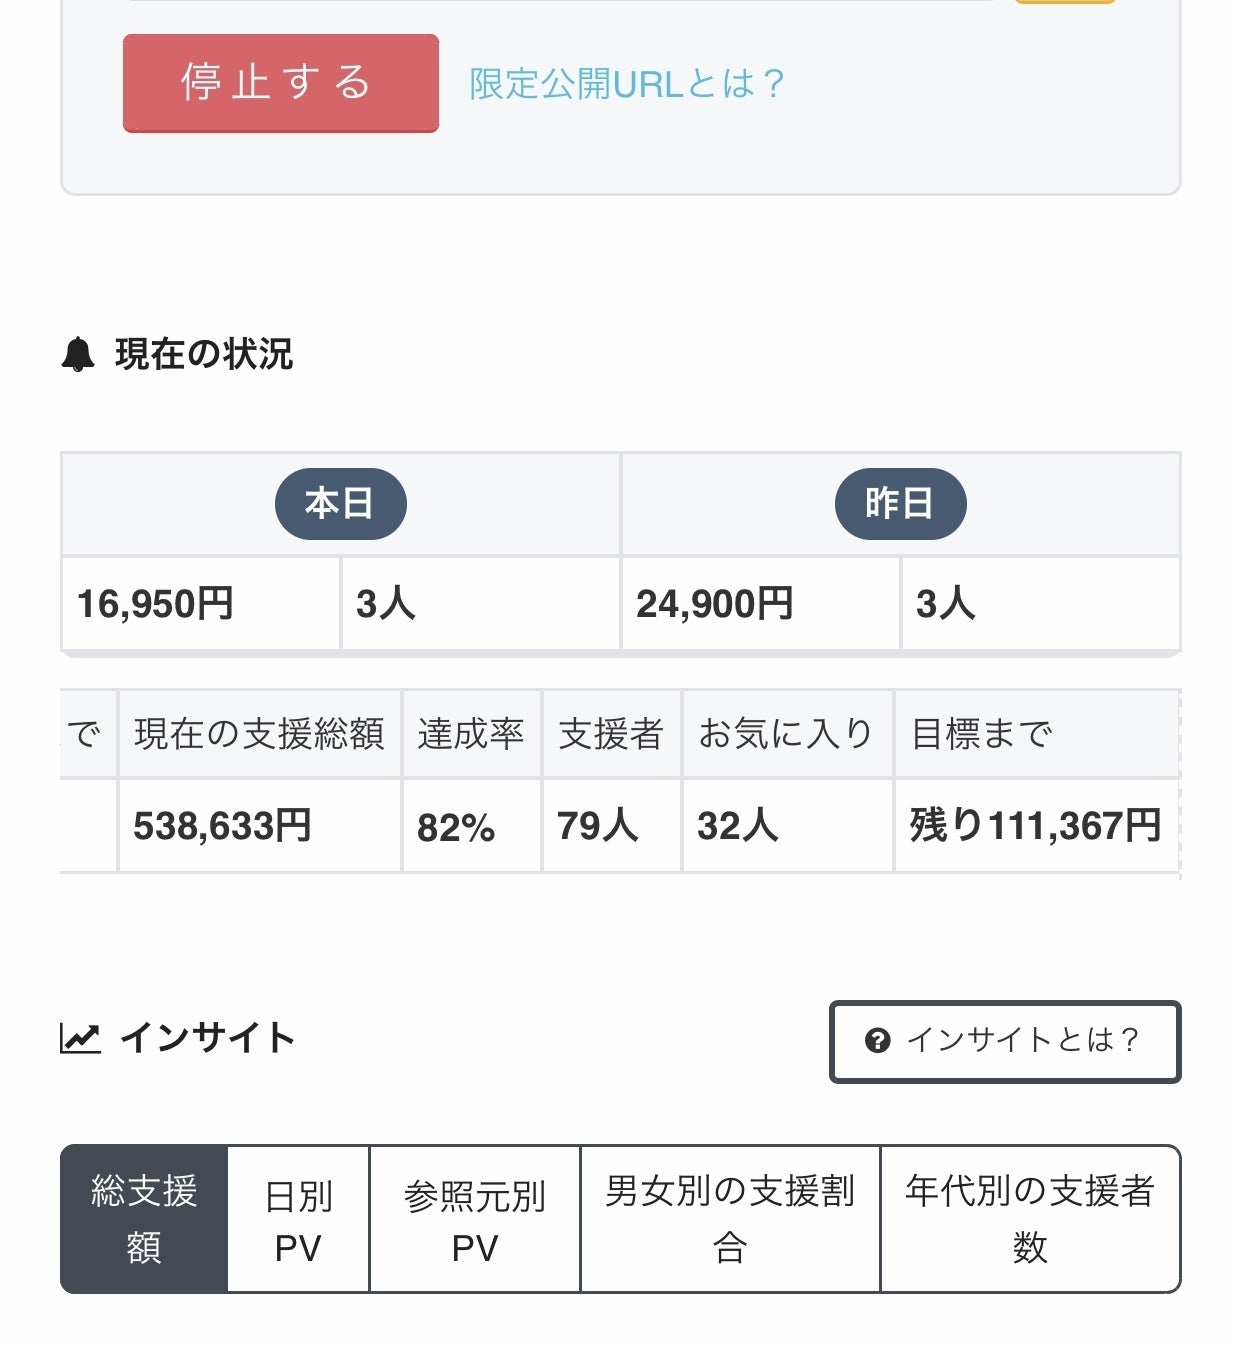This screenshot has width=1236, height=1346.
Task: Select the 総支援額 tab
Action: pos(144,1219)
